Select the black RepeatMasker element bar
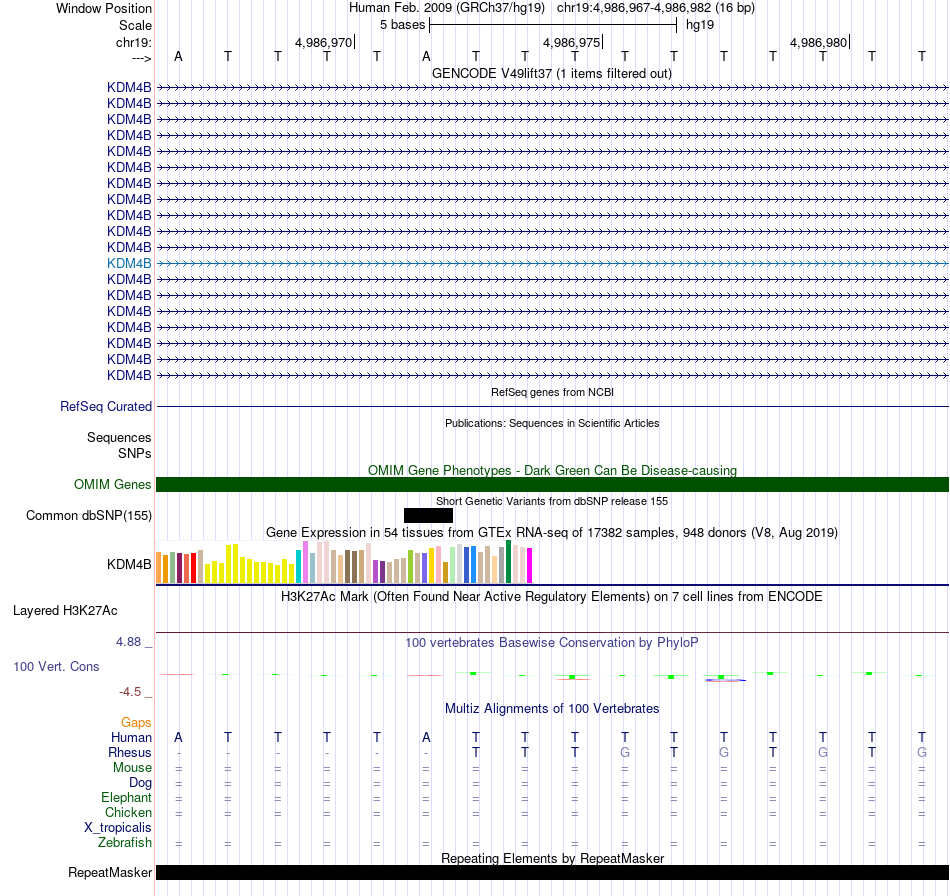The height and width of the screenshot is (896, 950). [552, 872]
